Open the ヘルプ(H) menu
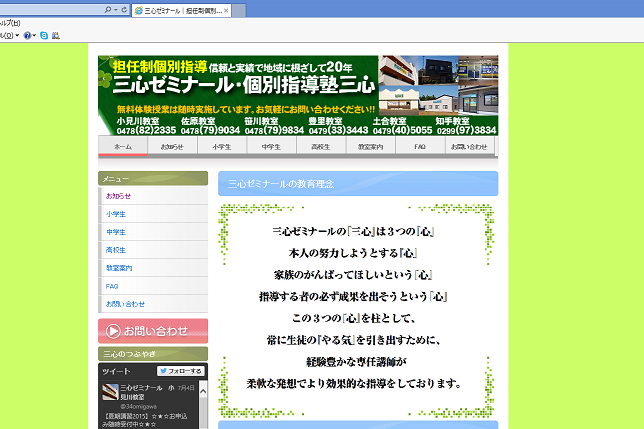 (10, 23)
